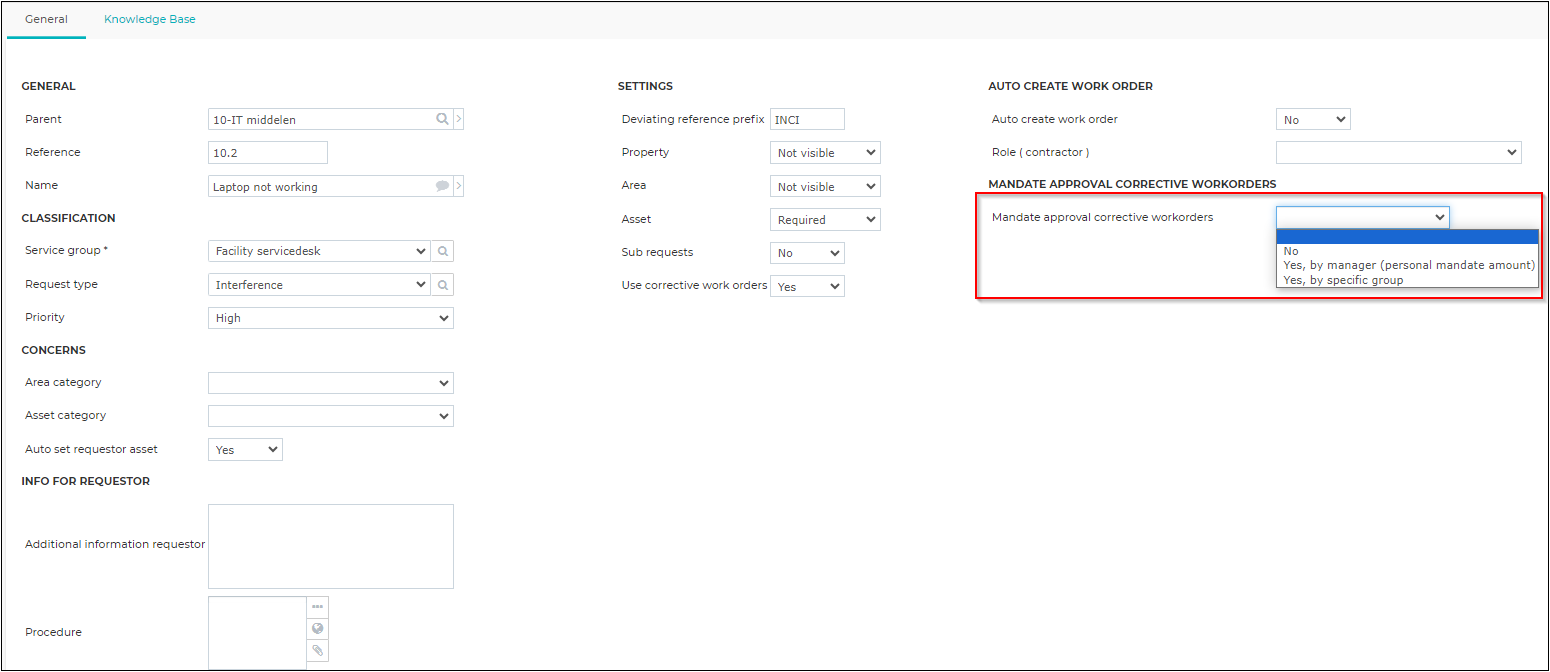Screen dimensions: 1550x672
Task: Open the Auto set requestor asset dropdown
Action: [245, 450]
